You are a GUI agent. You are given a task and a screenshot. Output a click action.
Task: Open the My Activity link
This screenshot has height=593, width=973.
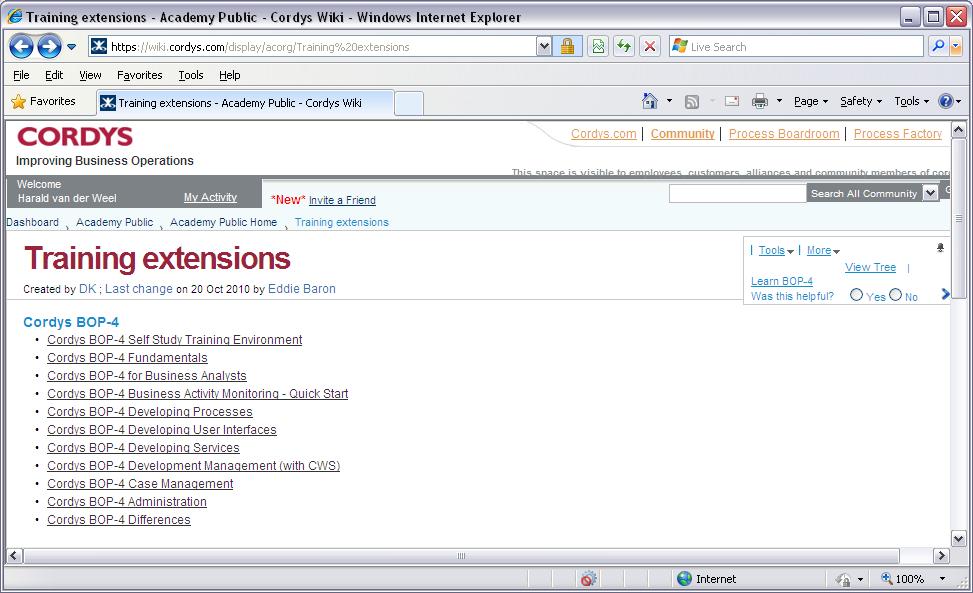(210, 197)
